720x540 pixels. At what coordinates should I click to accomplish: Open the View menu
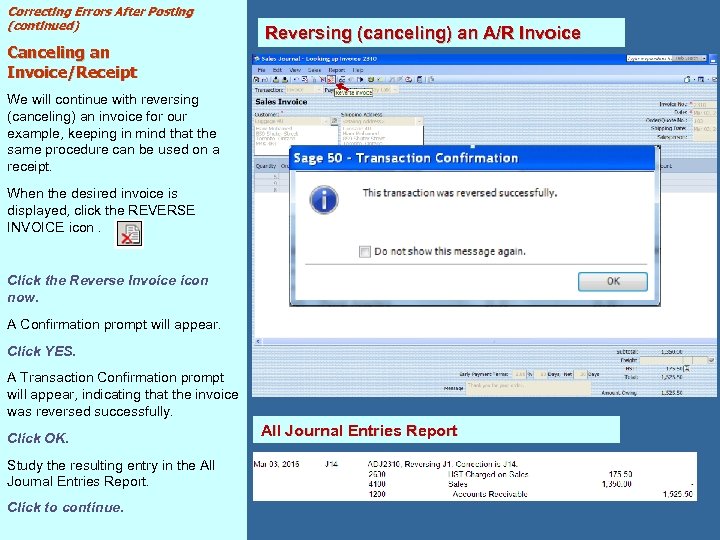(x=295, y=70)
